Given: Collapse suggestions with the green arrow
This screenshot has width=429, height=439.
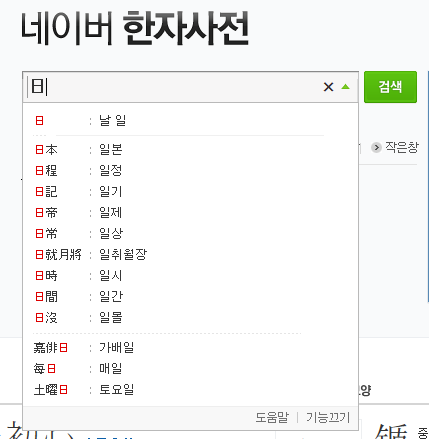Looking at the screenshot, I should coord(346,87).
